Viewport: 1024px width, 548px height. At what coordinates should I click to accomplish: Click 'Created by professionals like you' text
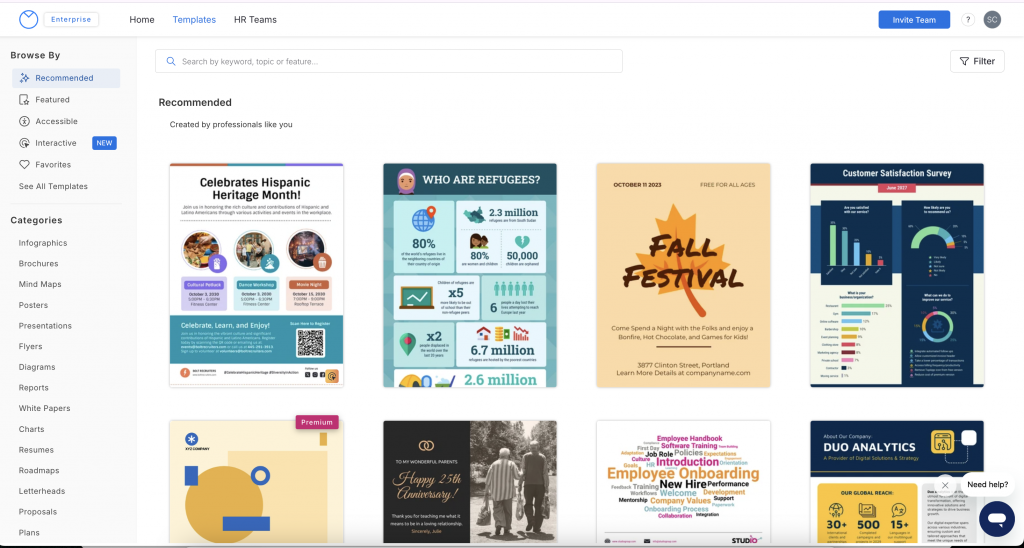click(231, 124)
